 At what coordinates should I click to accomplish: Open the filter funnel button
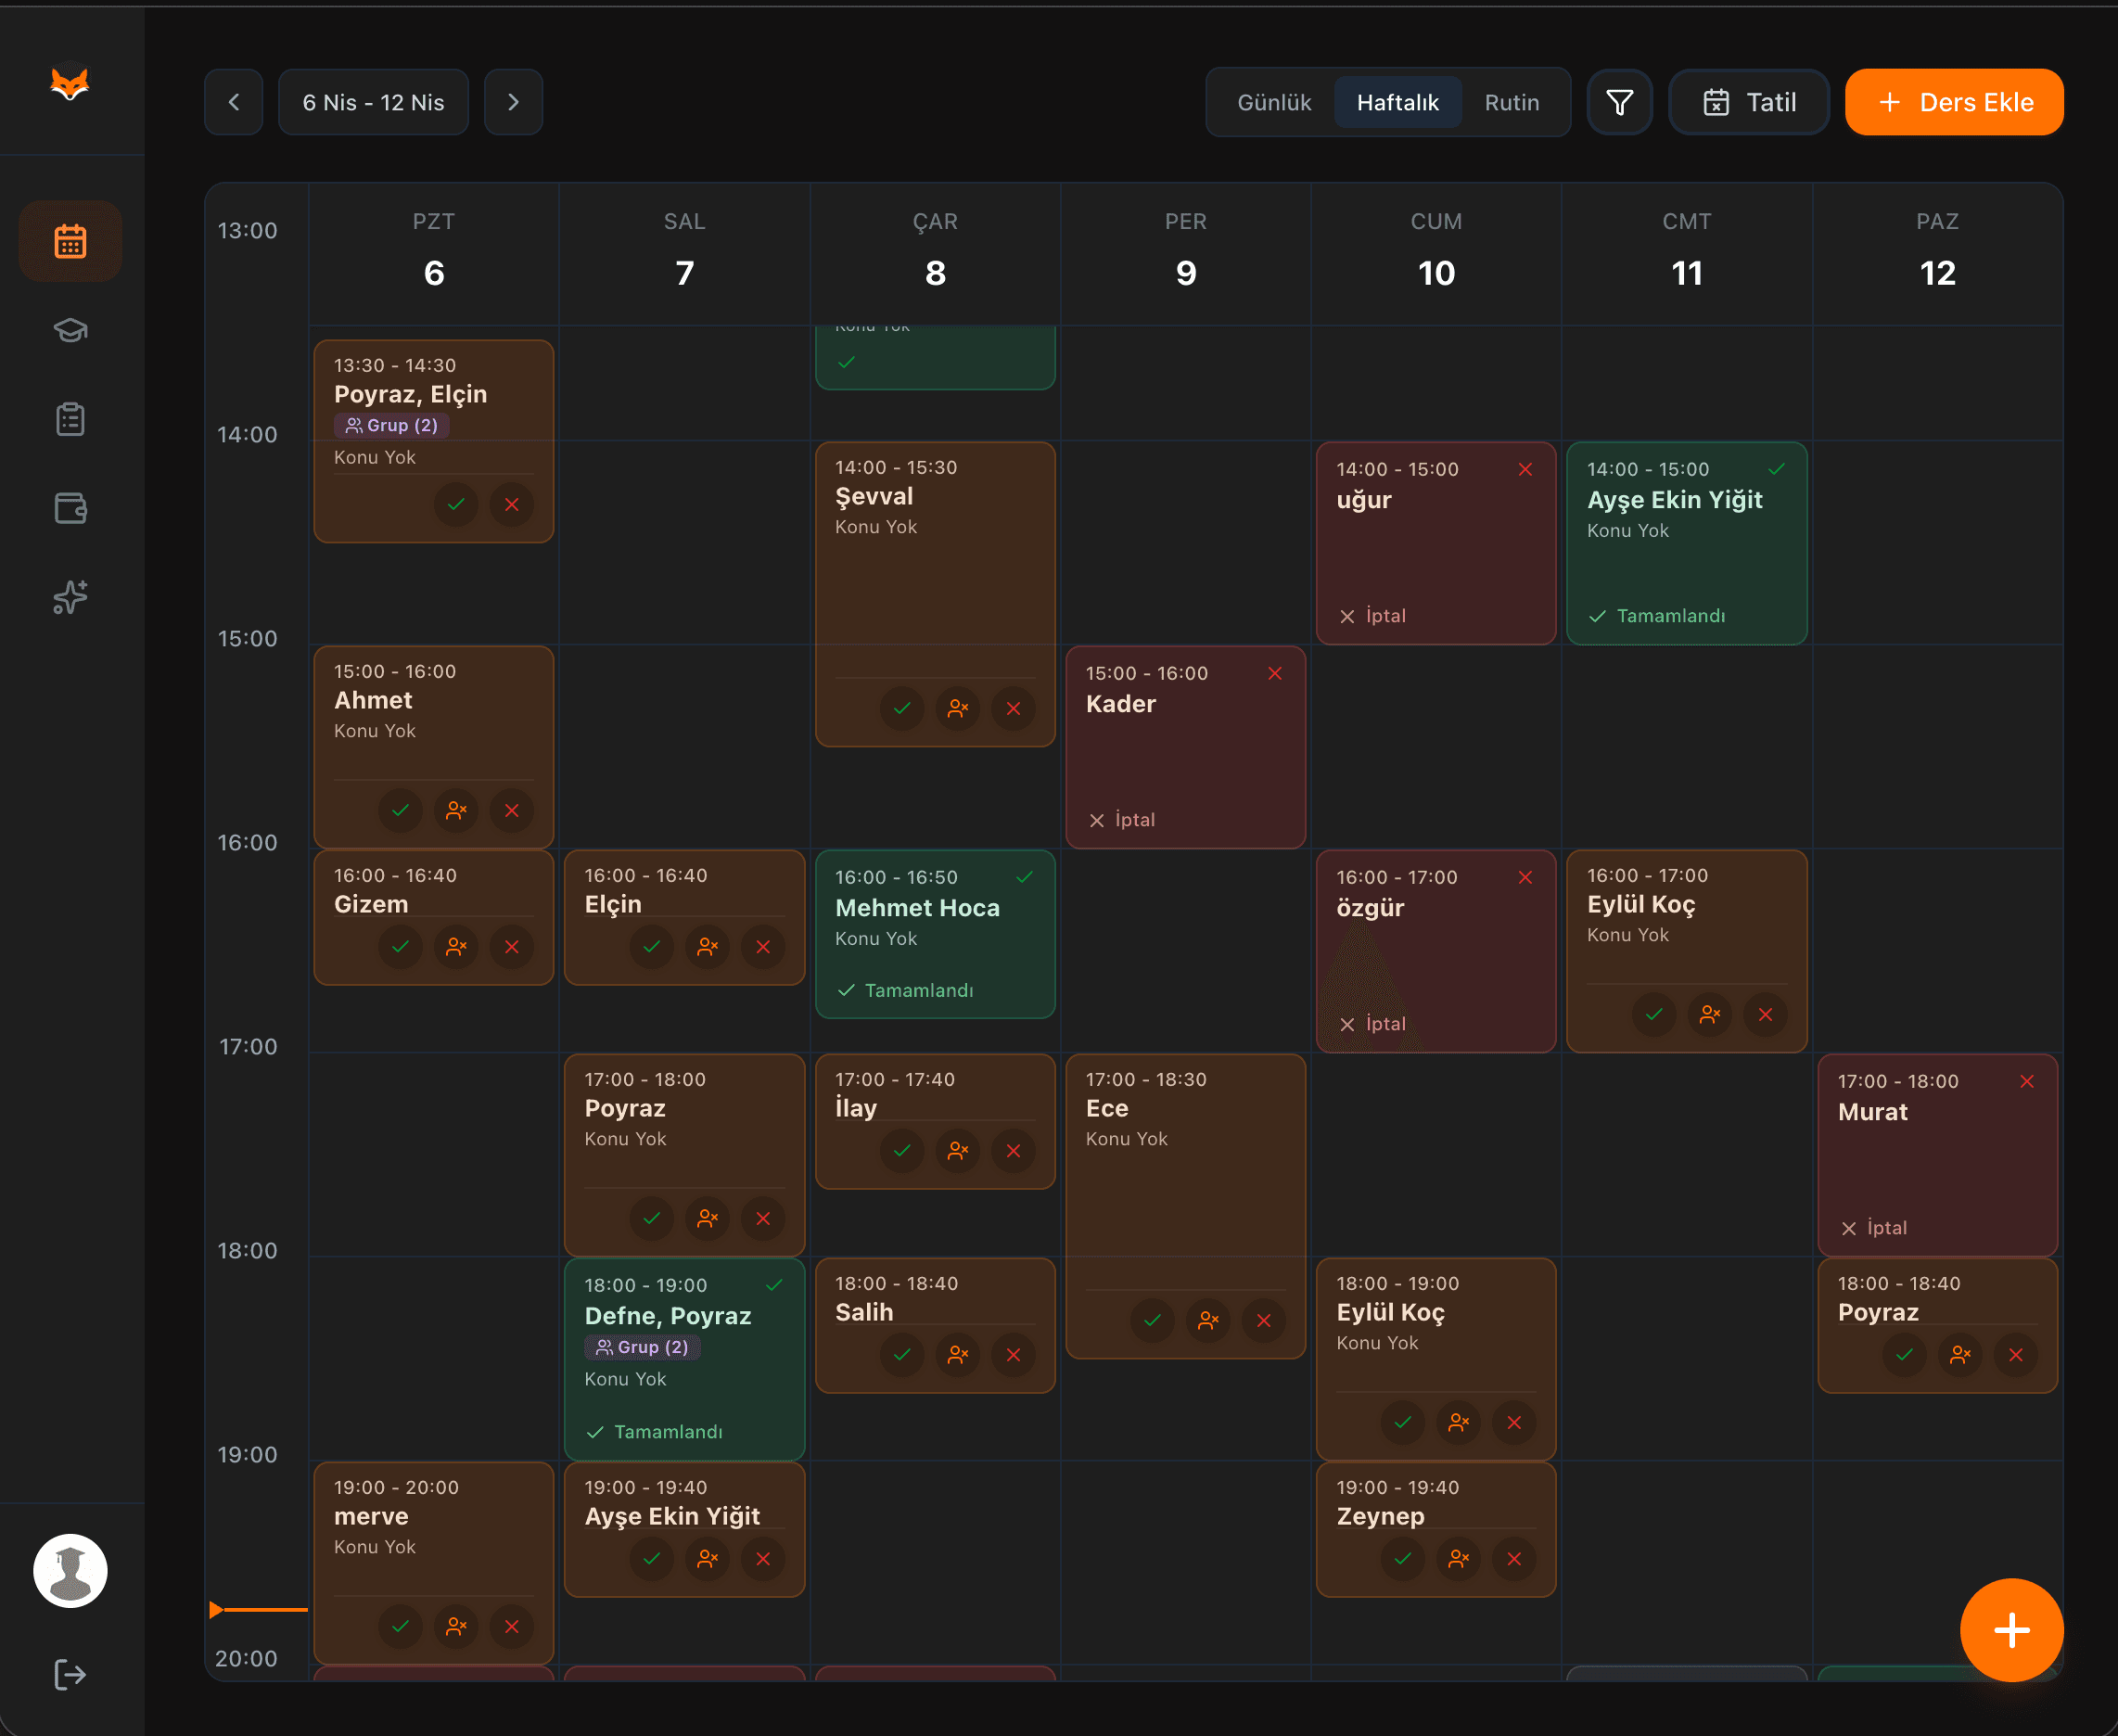point(1619,102)
